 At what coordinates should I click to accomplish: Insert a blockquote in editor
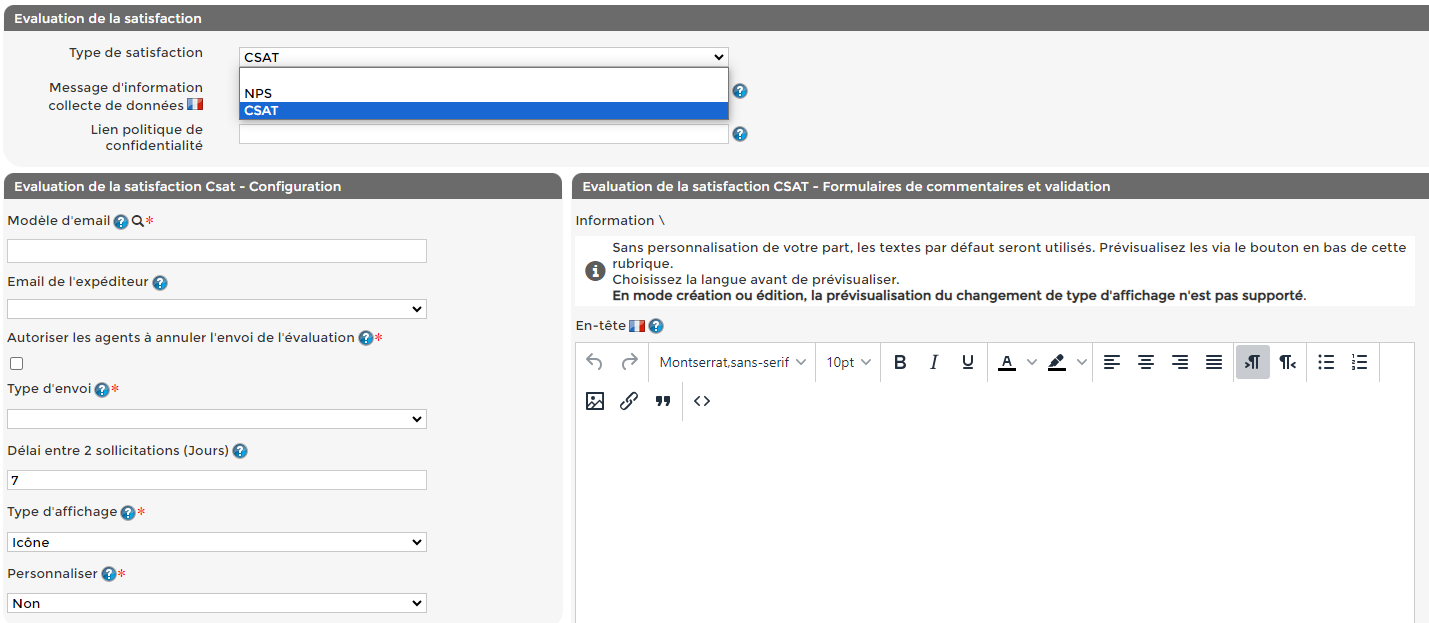[x=663, y=401]
